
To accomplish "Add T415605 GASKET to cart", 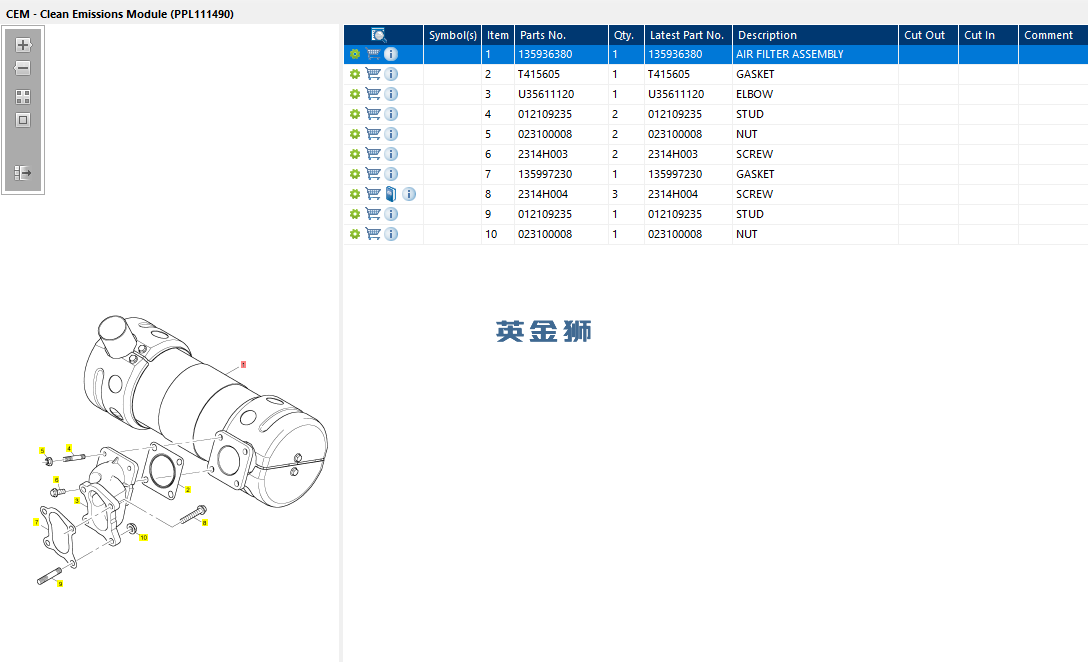I will (x=373, y=74).
